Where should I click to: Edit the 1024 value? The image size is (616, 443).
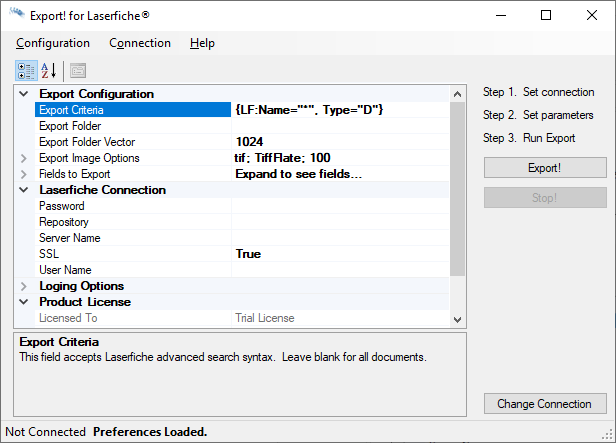340,142
